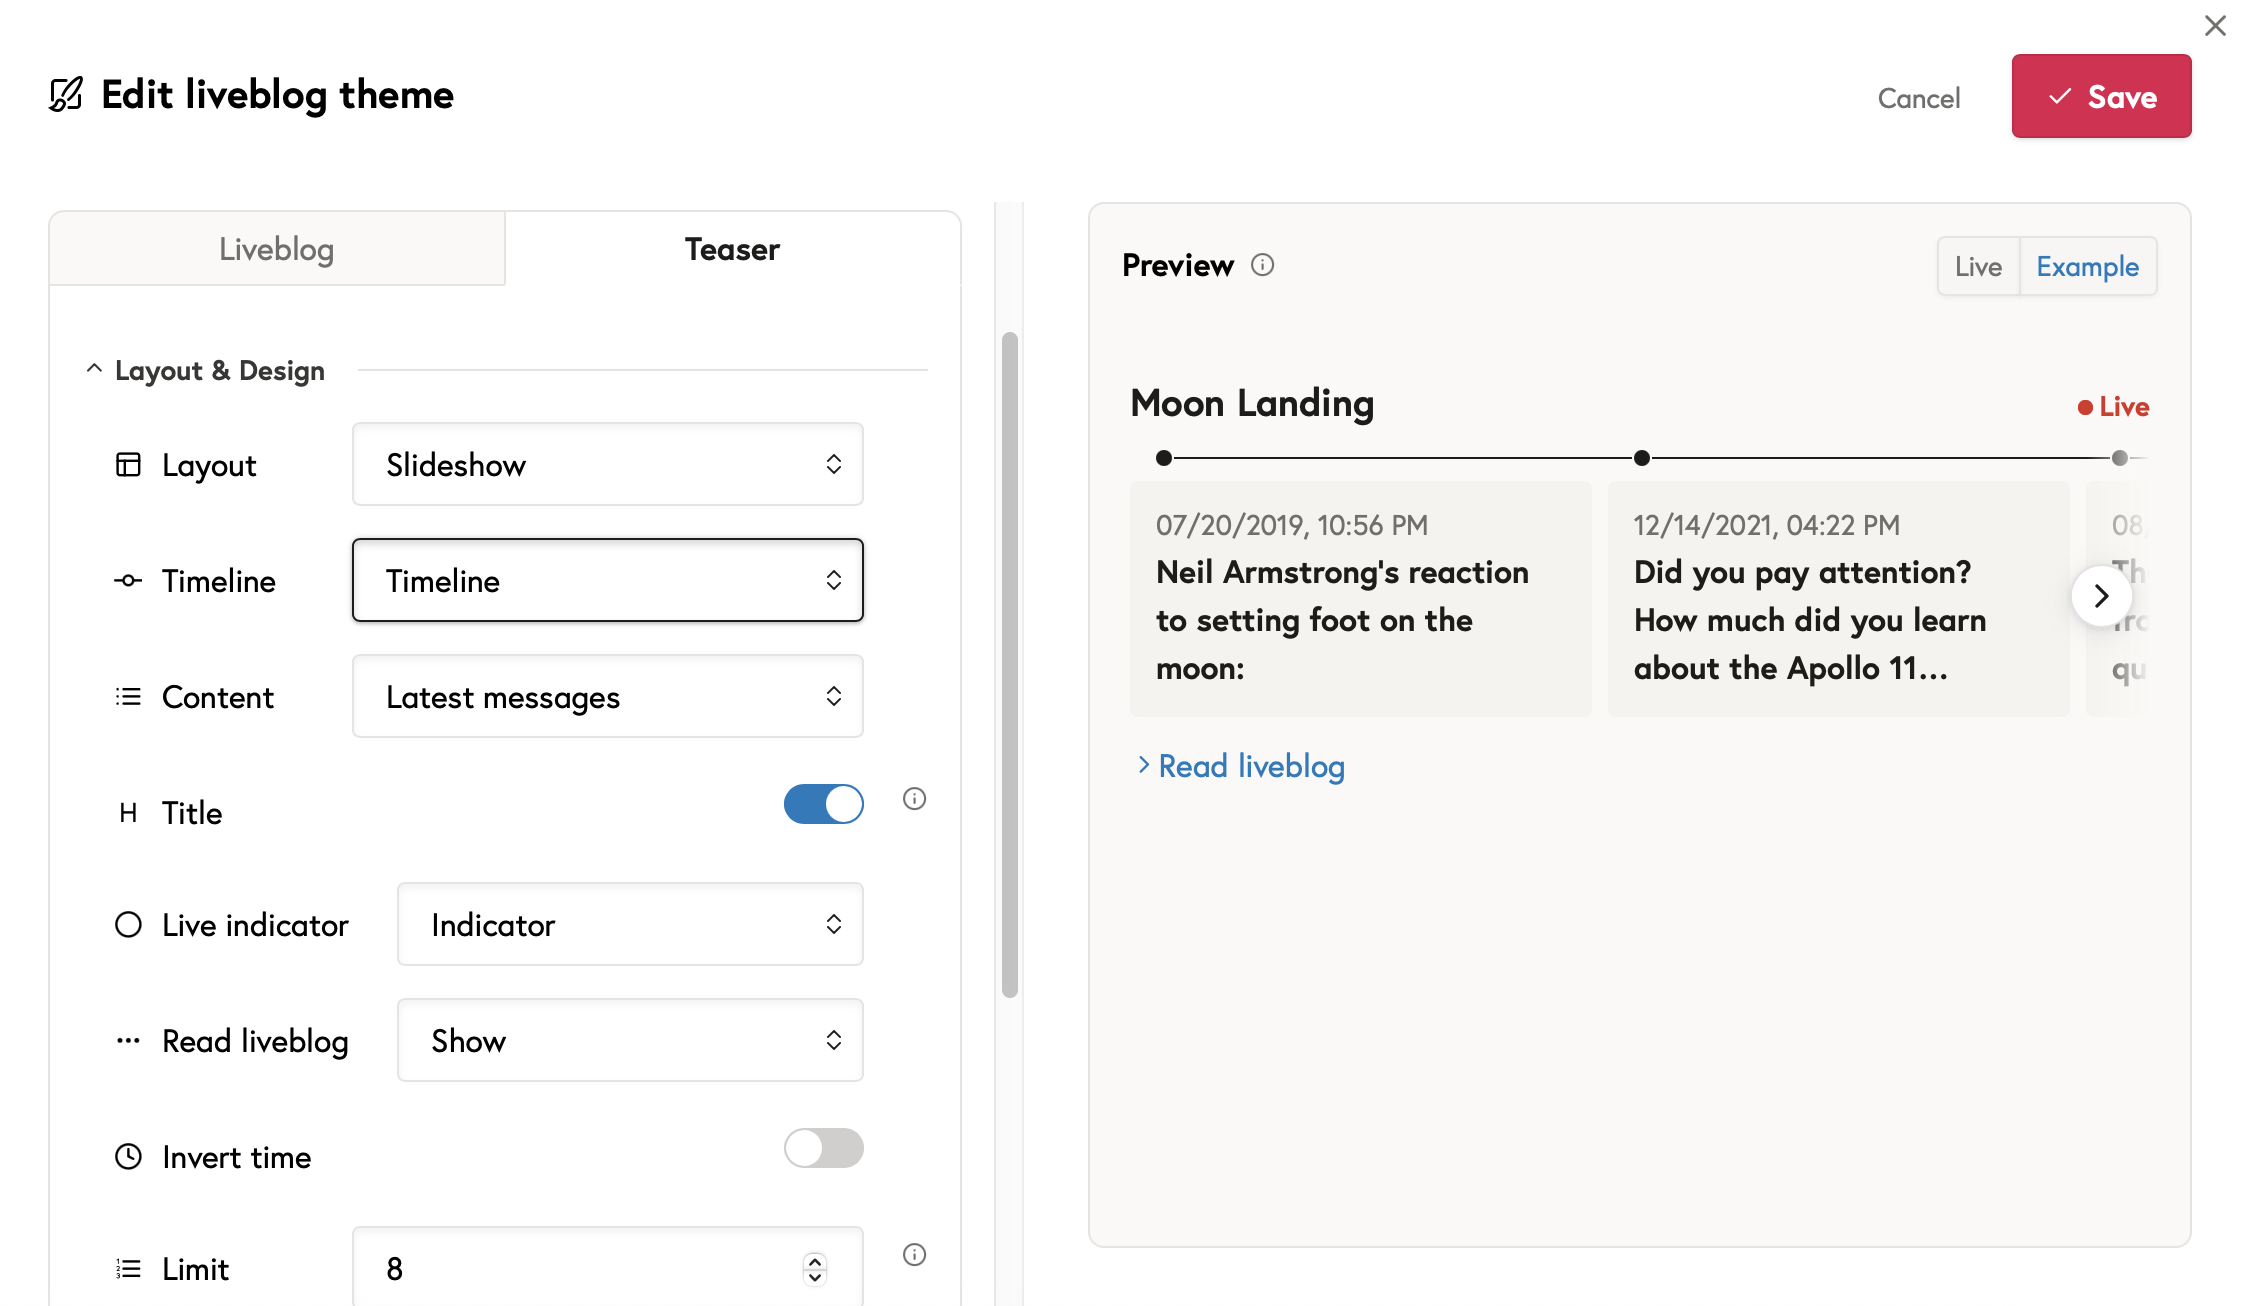This screenshot has width=2244, height=1306.
Task: Open the Read liveblog link
Action: (1250, 767)
